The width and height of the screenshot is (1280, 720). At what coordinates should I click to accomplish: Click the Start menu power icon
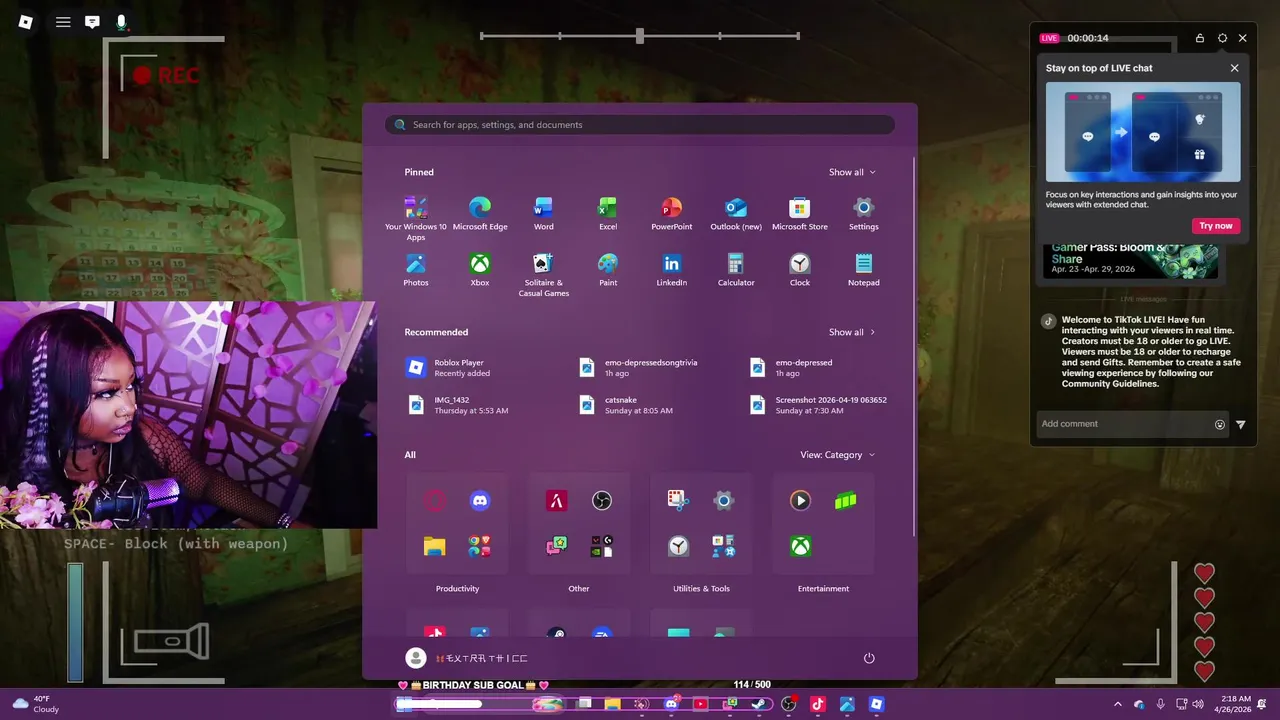(x=869, y=658)
